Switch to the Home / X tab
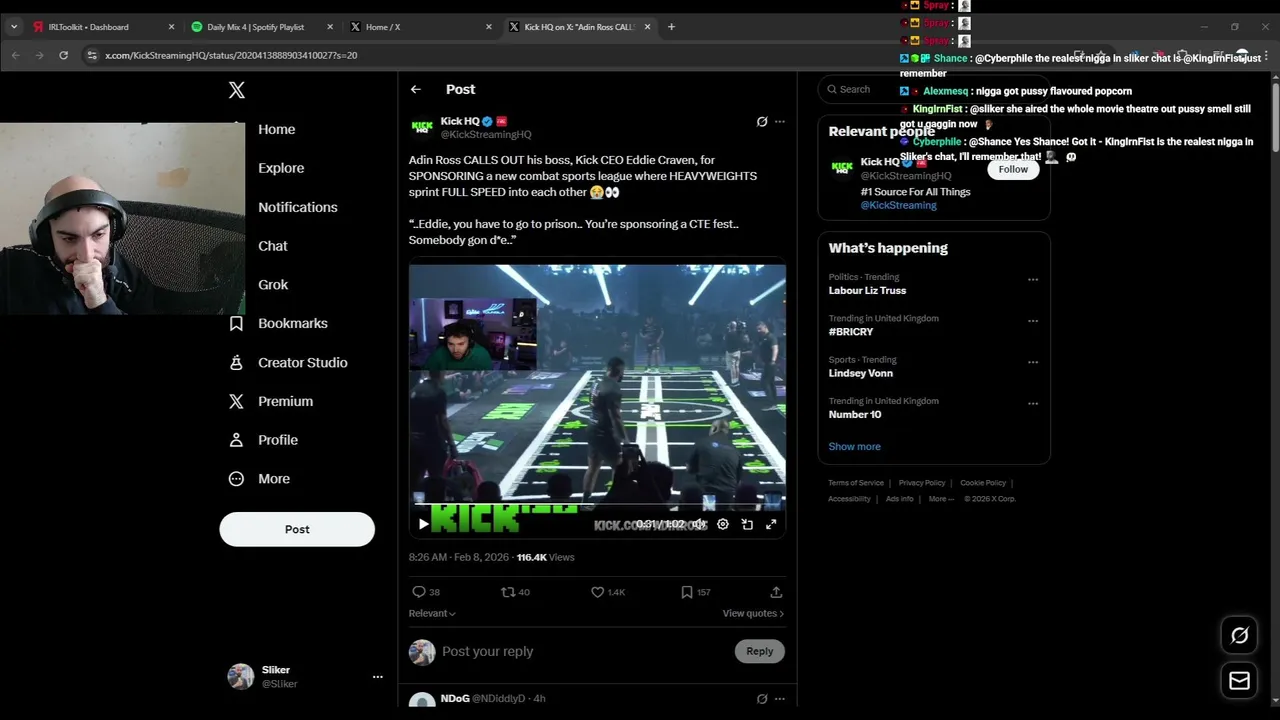 click(421, 27)
